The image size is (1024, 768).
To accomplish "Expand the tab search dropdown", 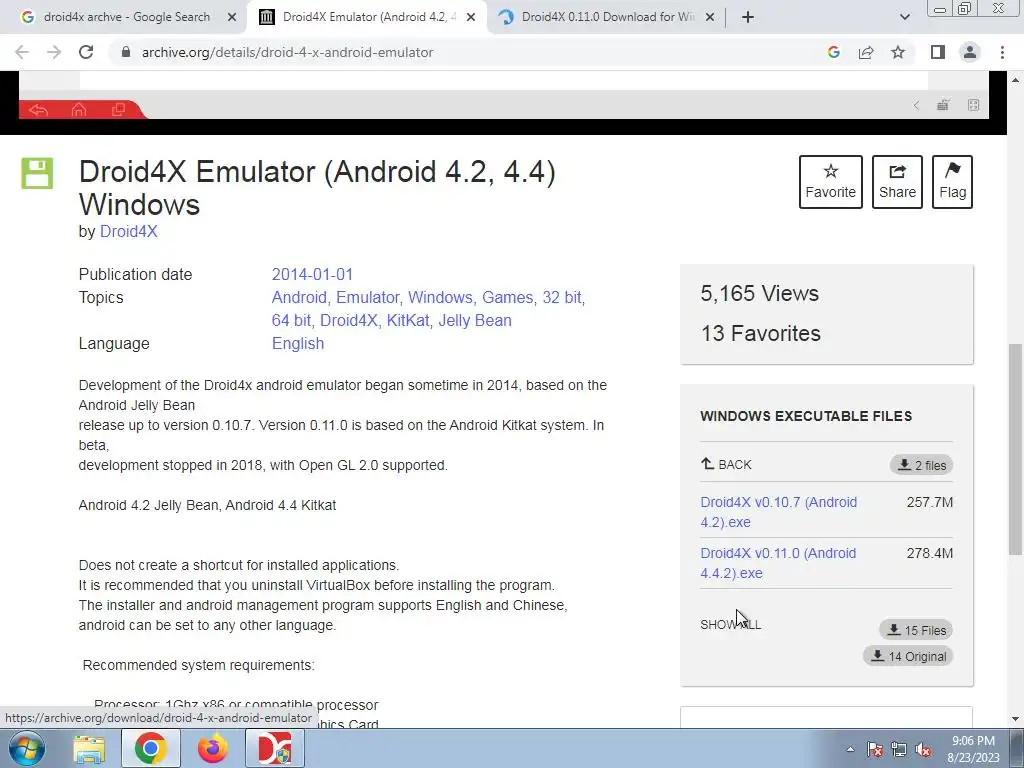I will tap(904, 18).
